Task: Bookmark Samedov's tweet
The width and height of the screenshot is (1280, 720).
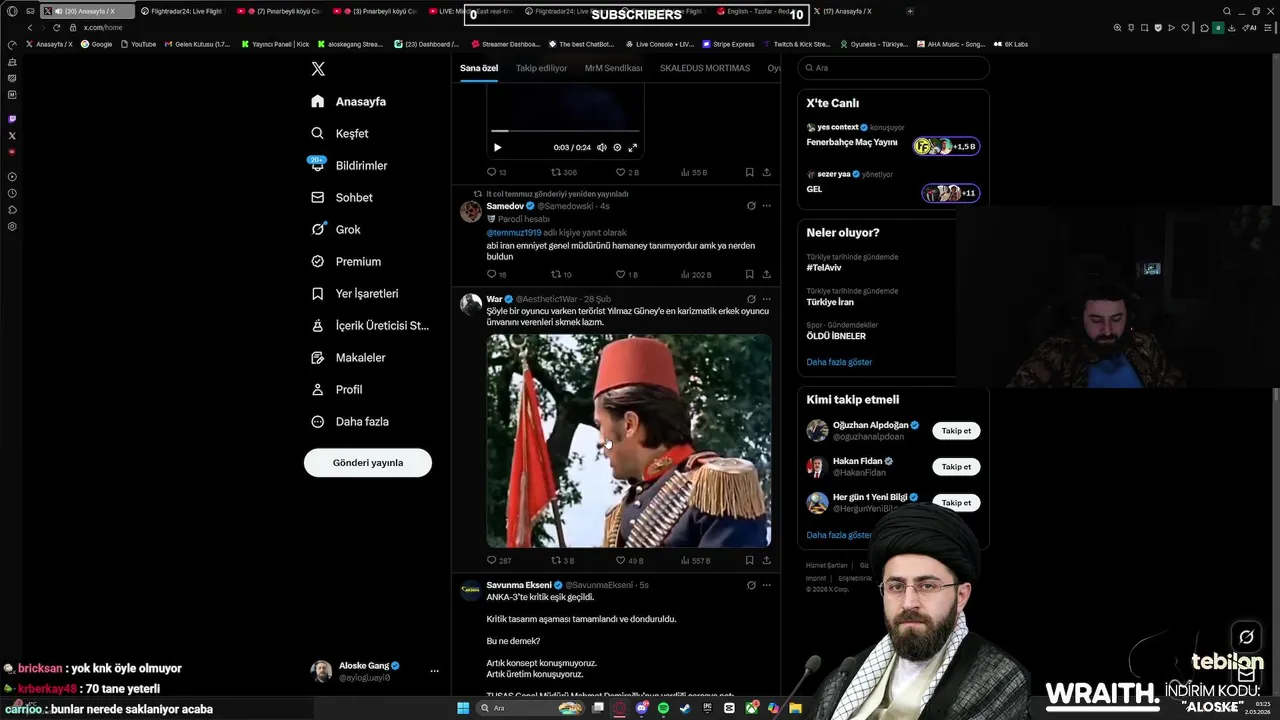Action: [749, 274]
